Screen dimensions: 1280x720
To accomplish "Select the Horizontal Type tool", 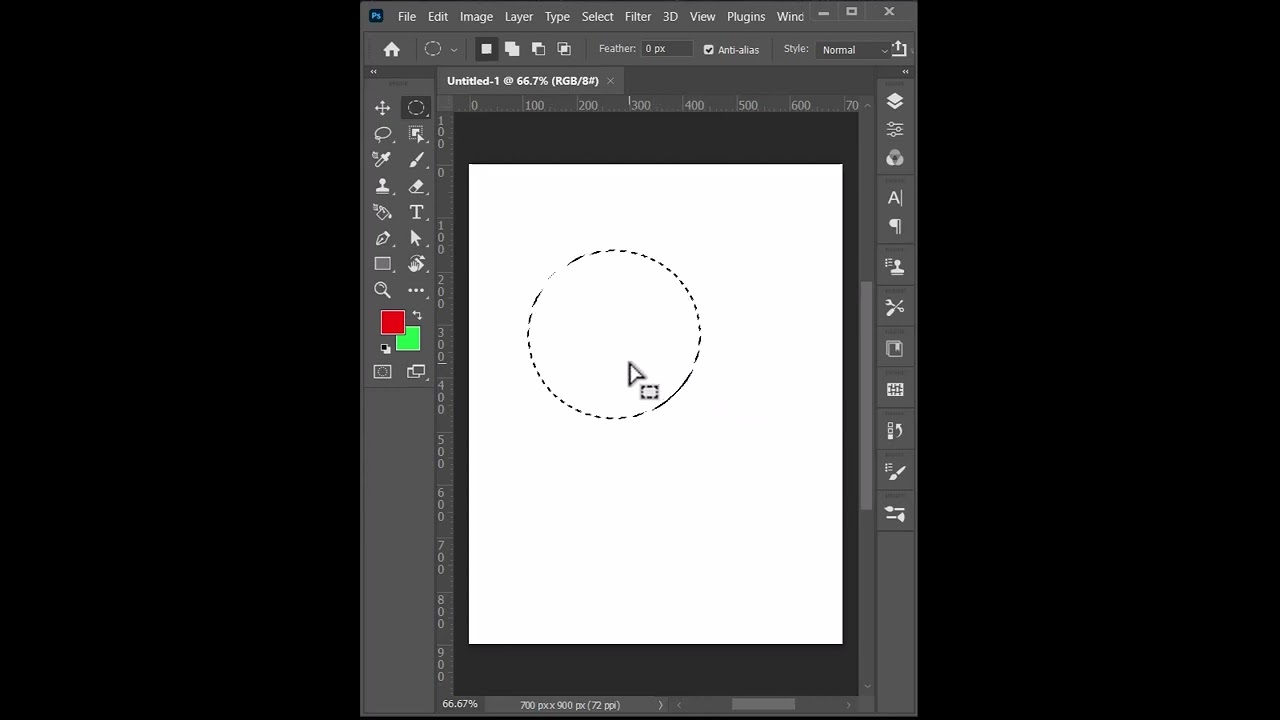I will tap(416, 212).
